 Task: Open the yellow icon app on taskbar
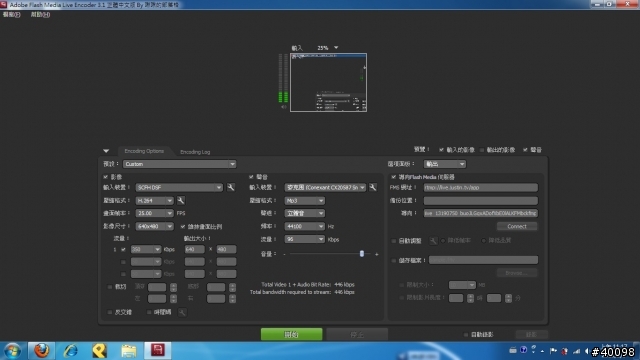click(100, 351)
